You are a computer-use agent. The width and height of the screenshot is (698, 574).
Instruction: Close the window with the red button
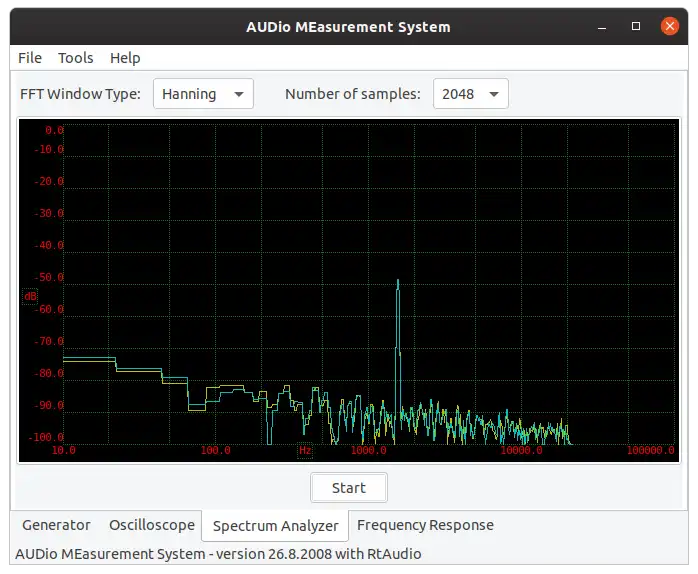pos(670,26)
